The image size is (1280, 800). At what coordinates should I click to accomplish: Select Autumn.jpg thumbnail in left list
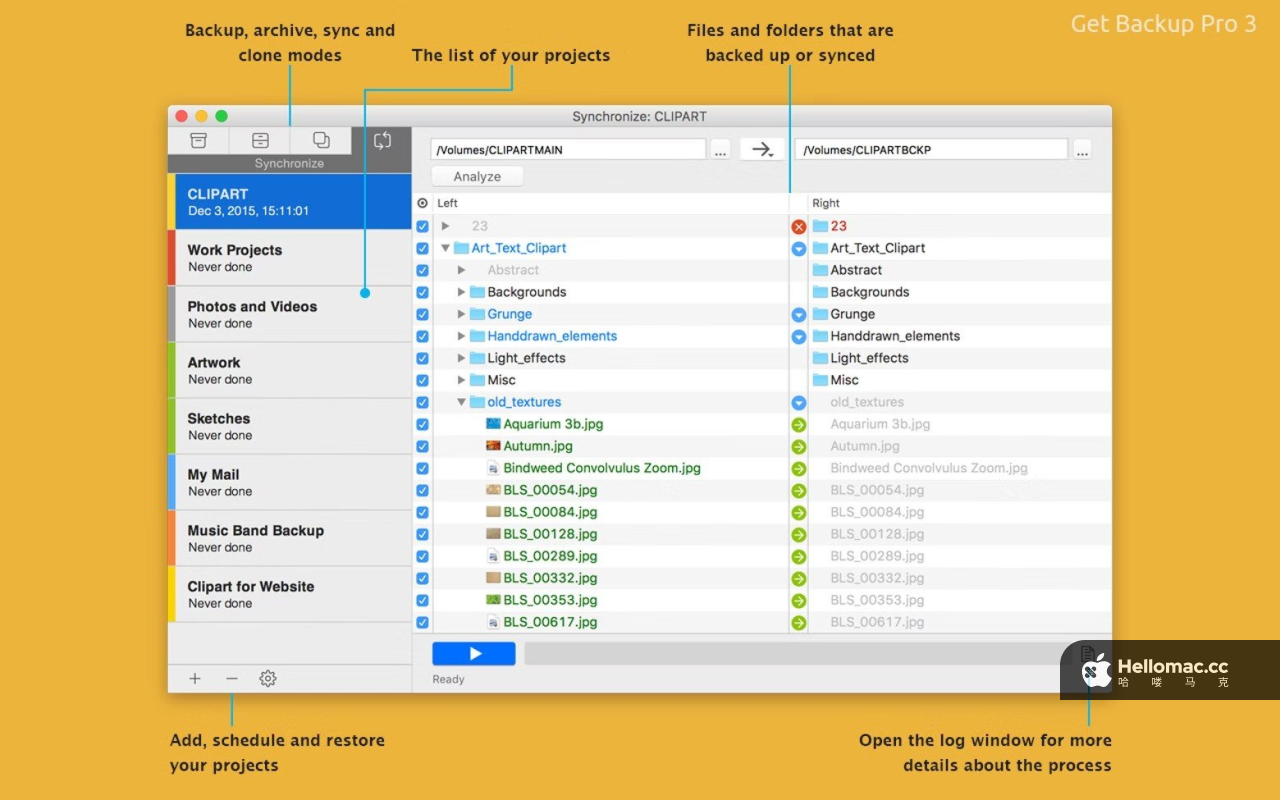pos(493,446)
